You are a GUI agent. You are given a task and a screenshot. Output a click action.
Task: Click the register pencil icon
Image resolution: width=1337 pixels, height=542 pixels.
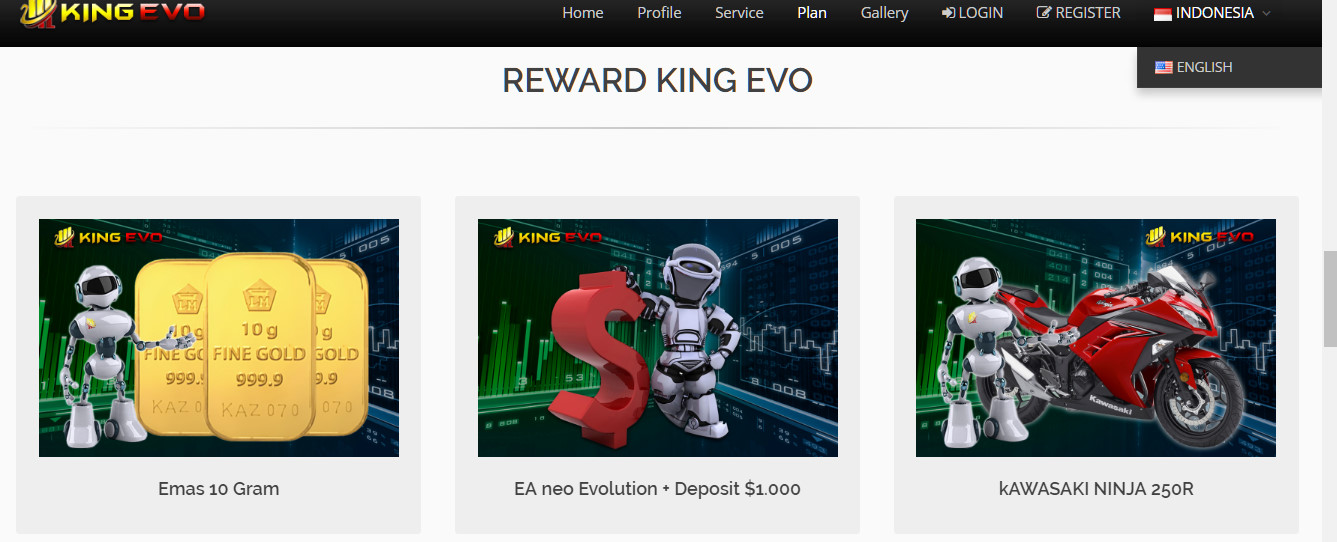coord(1044,13)
